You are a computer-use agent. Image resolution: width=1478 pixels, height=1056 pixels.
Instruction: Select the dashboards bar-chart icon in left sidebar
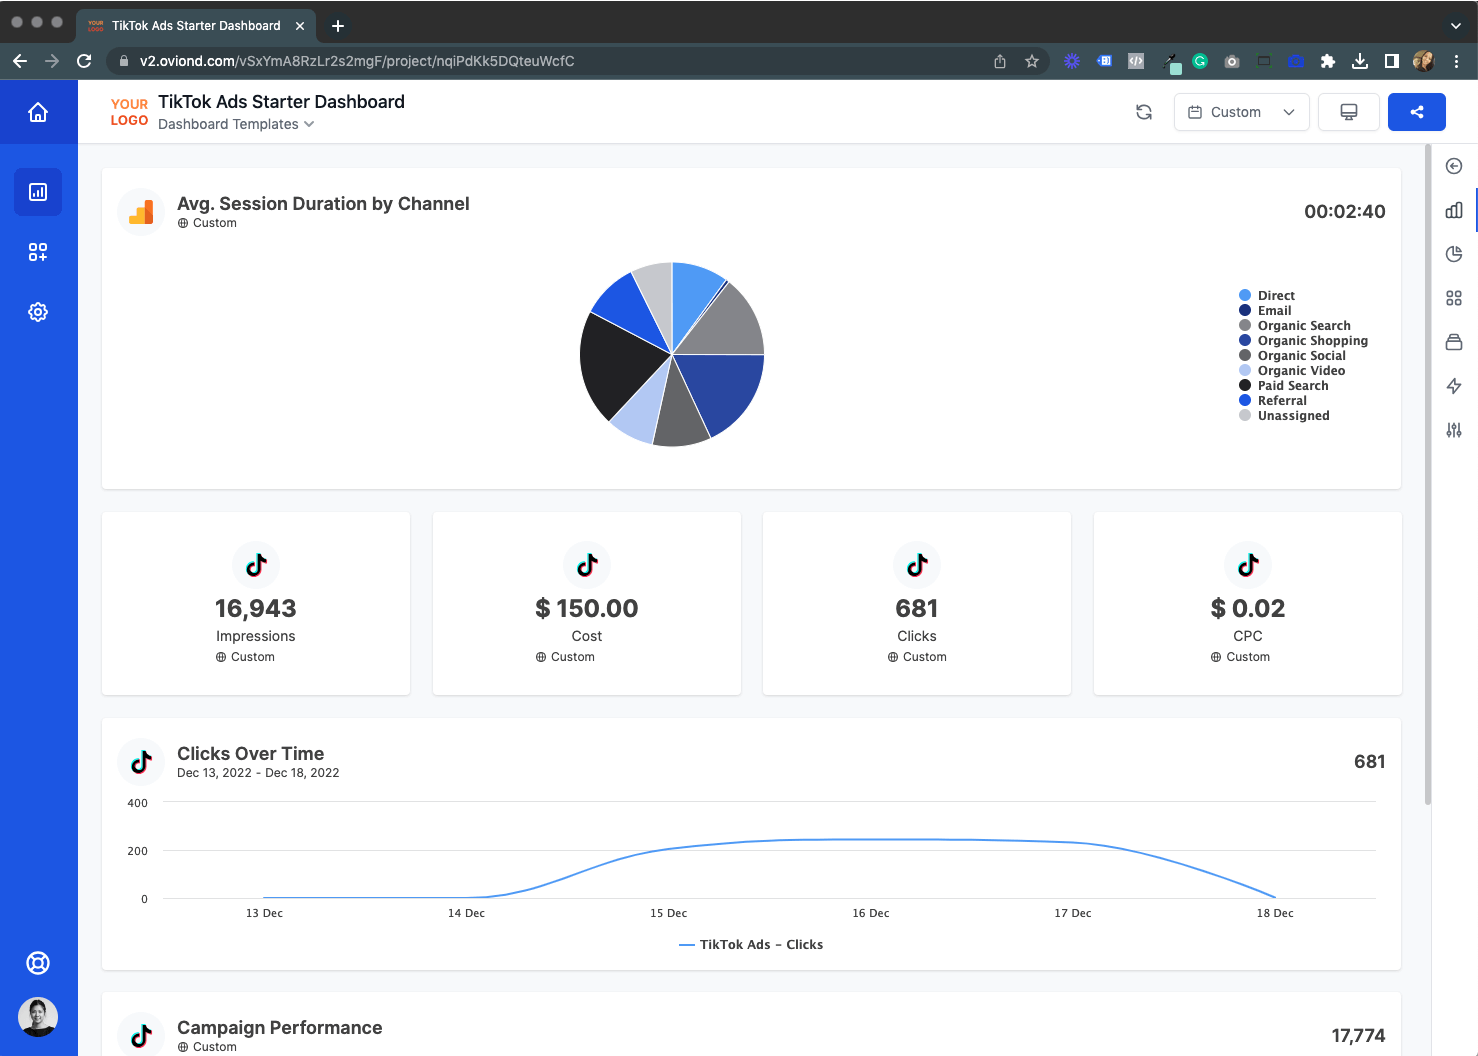tap(38, 192)
